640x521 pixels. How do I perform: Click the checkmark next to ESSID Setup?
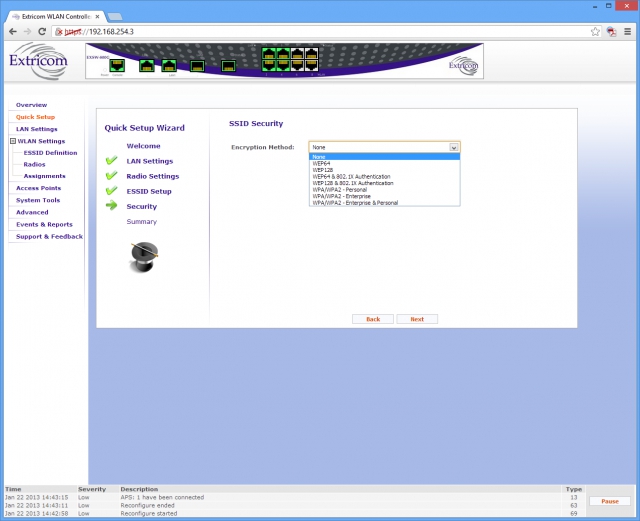(x=111, y=190)
